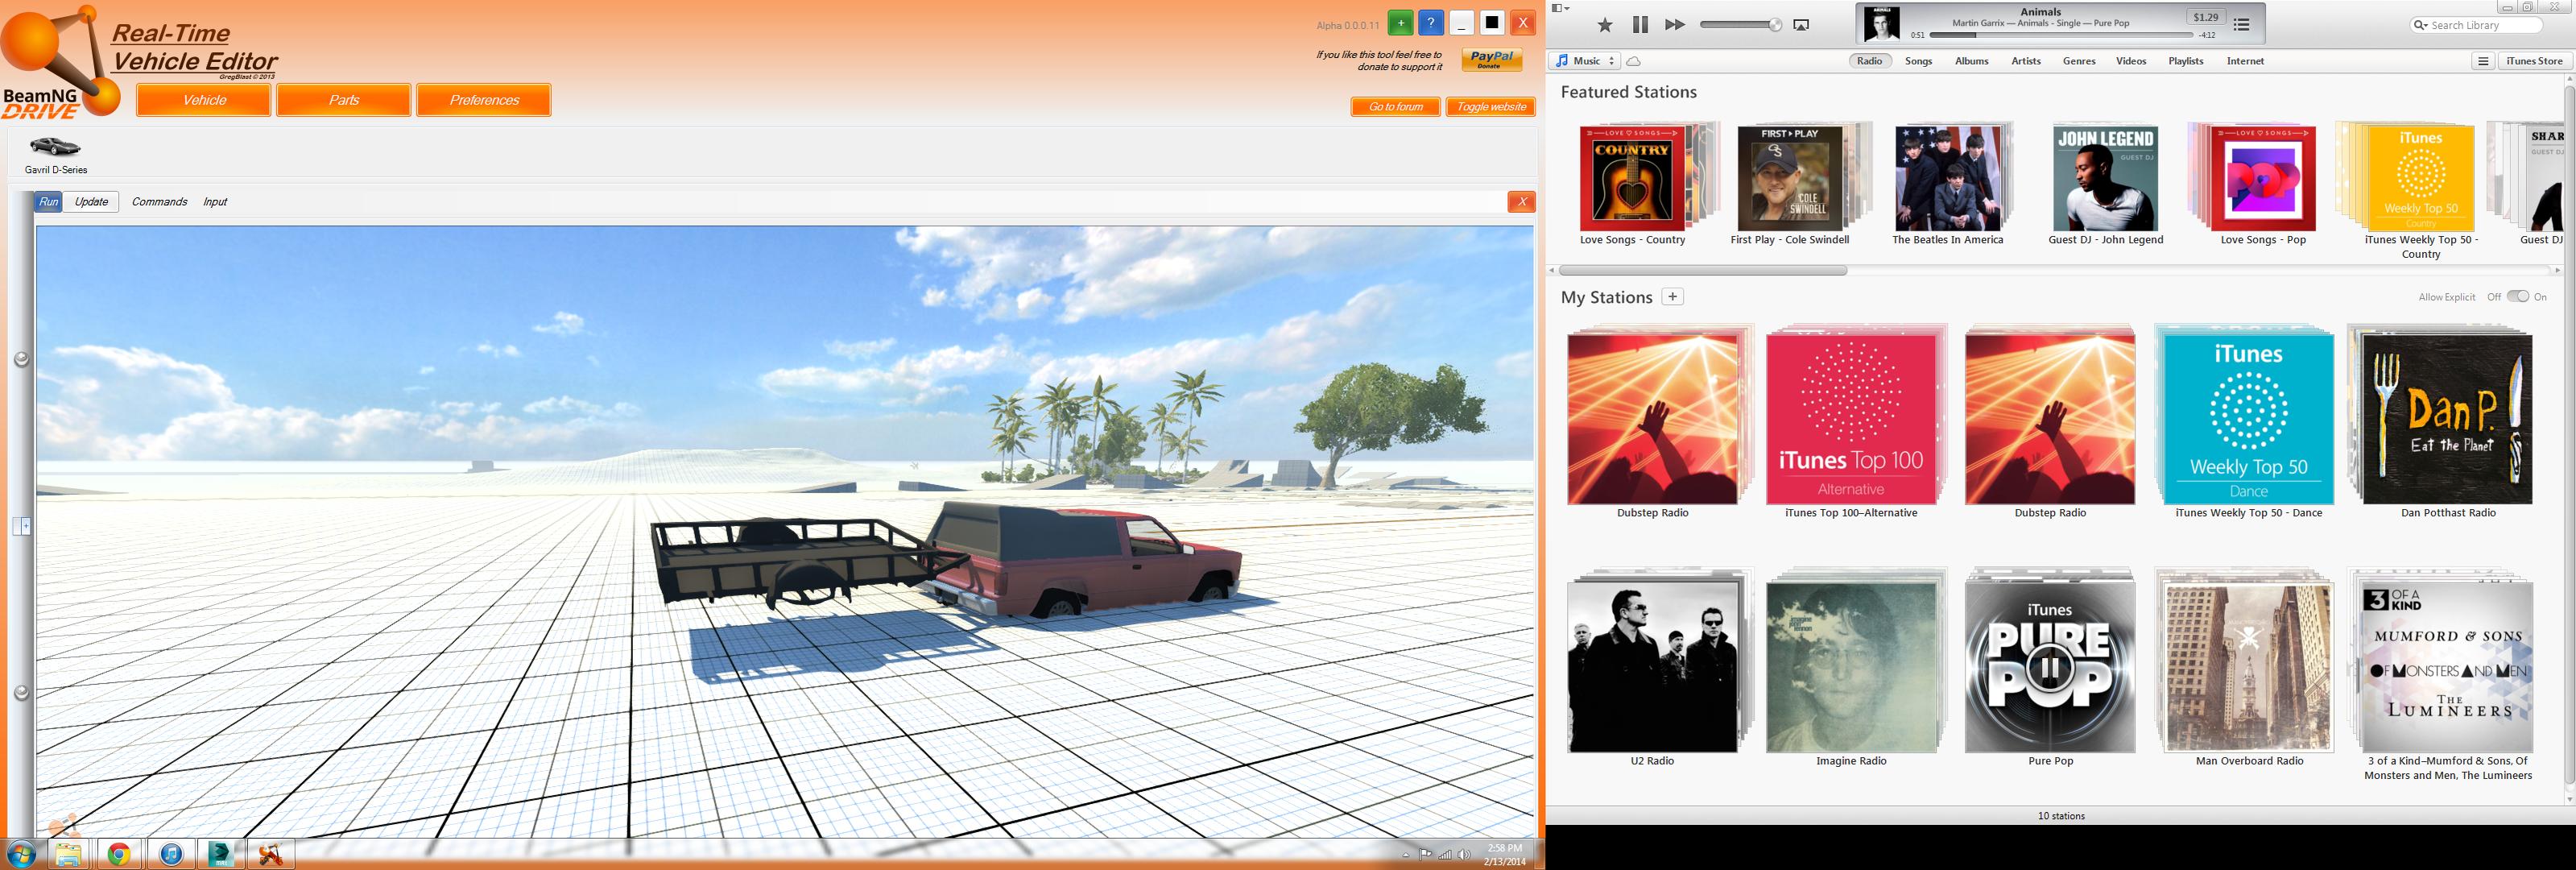Play Guest DJ - John Legend station
2576x870 pixels.
2105,178
